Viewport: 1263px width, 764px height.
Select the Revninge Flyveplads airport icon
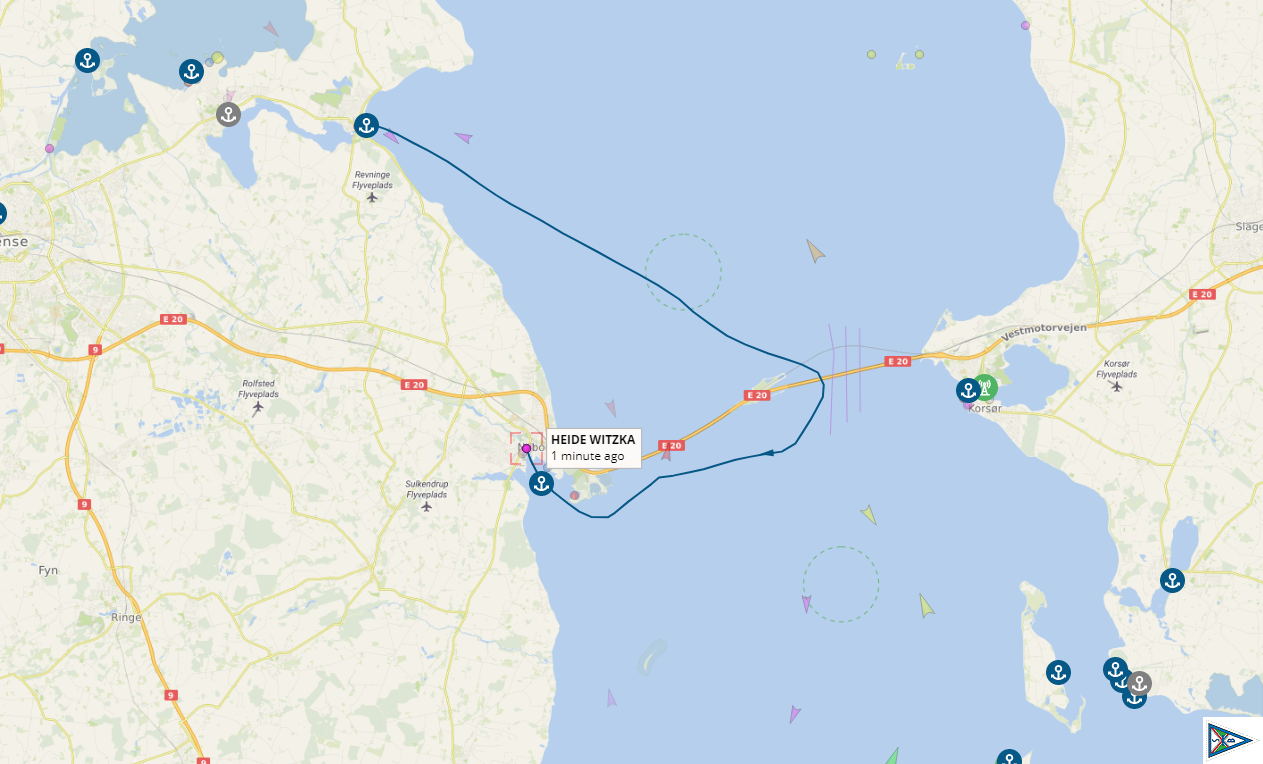point(372,196)
